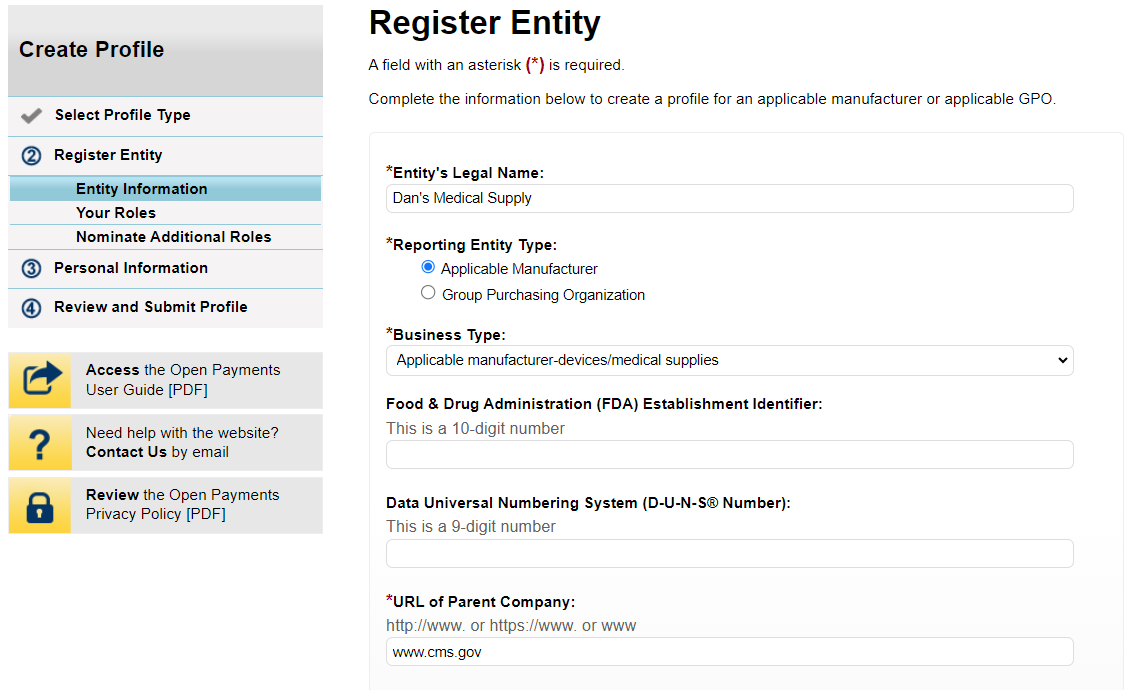Click the padlock Privacy Policy icon
This screenshot has width=1148, height=690.
[x=40, y=505]
